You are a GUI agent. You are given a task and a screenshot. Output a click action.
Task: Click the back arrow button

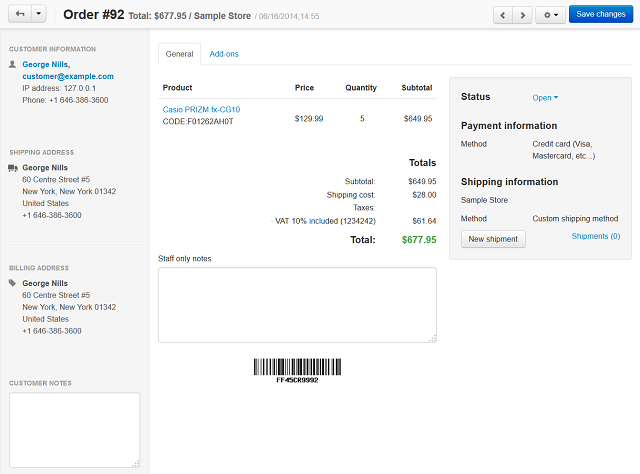point(20,14)
